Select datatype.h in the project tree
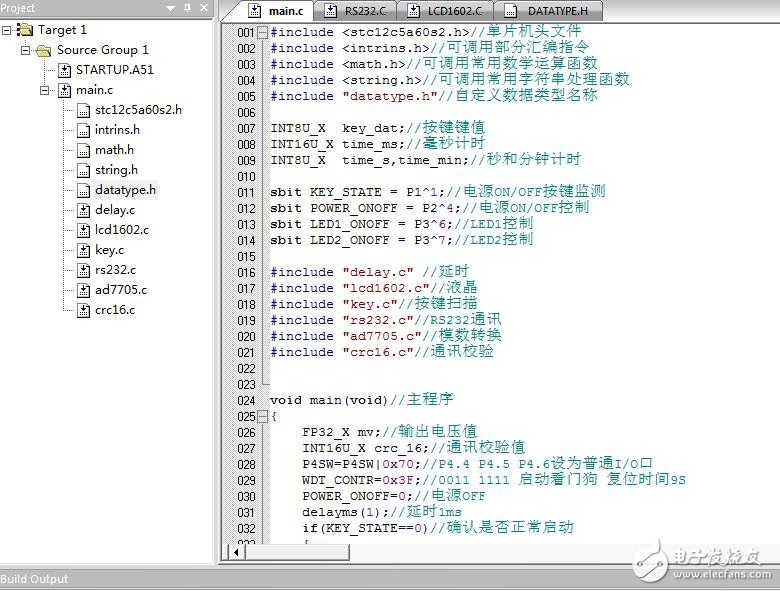The width and height of the screenshot is (780, 591). (x=125, y=190)
